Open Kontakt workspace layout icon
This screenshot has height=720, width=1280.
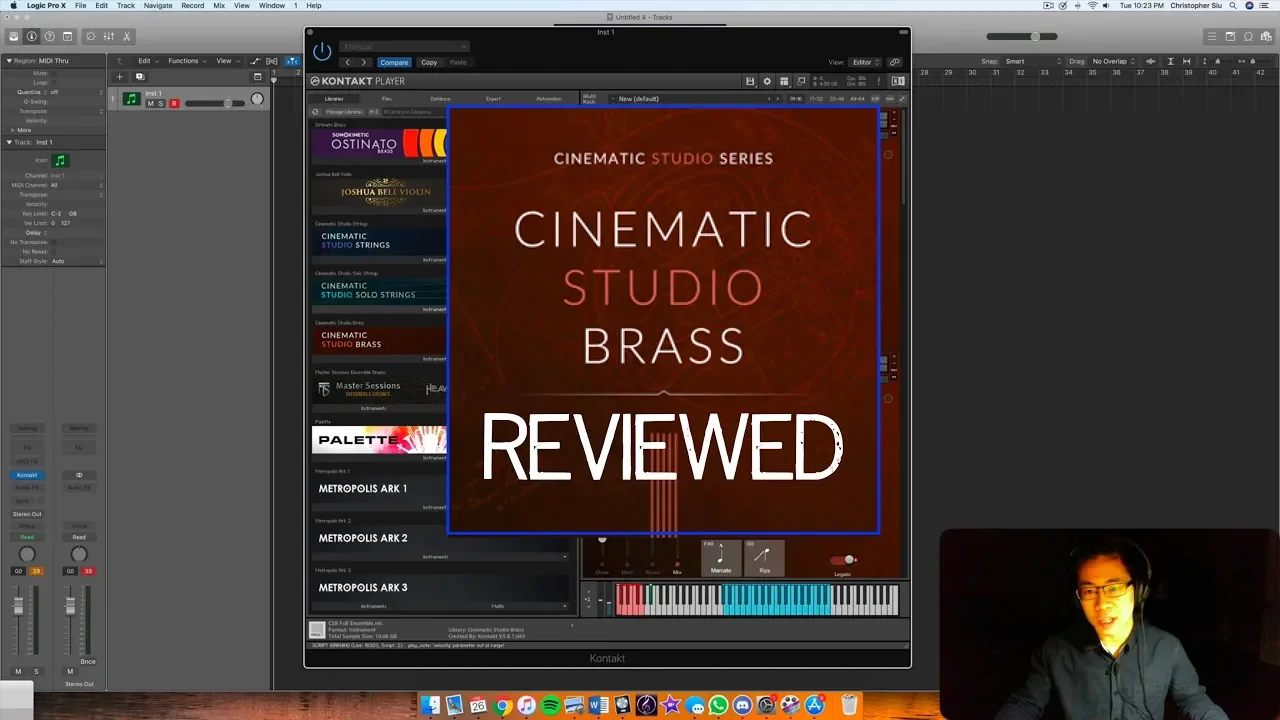tap(784, 81)
